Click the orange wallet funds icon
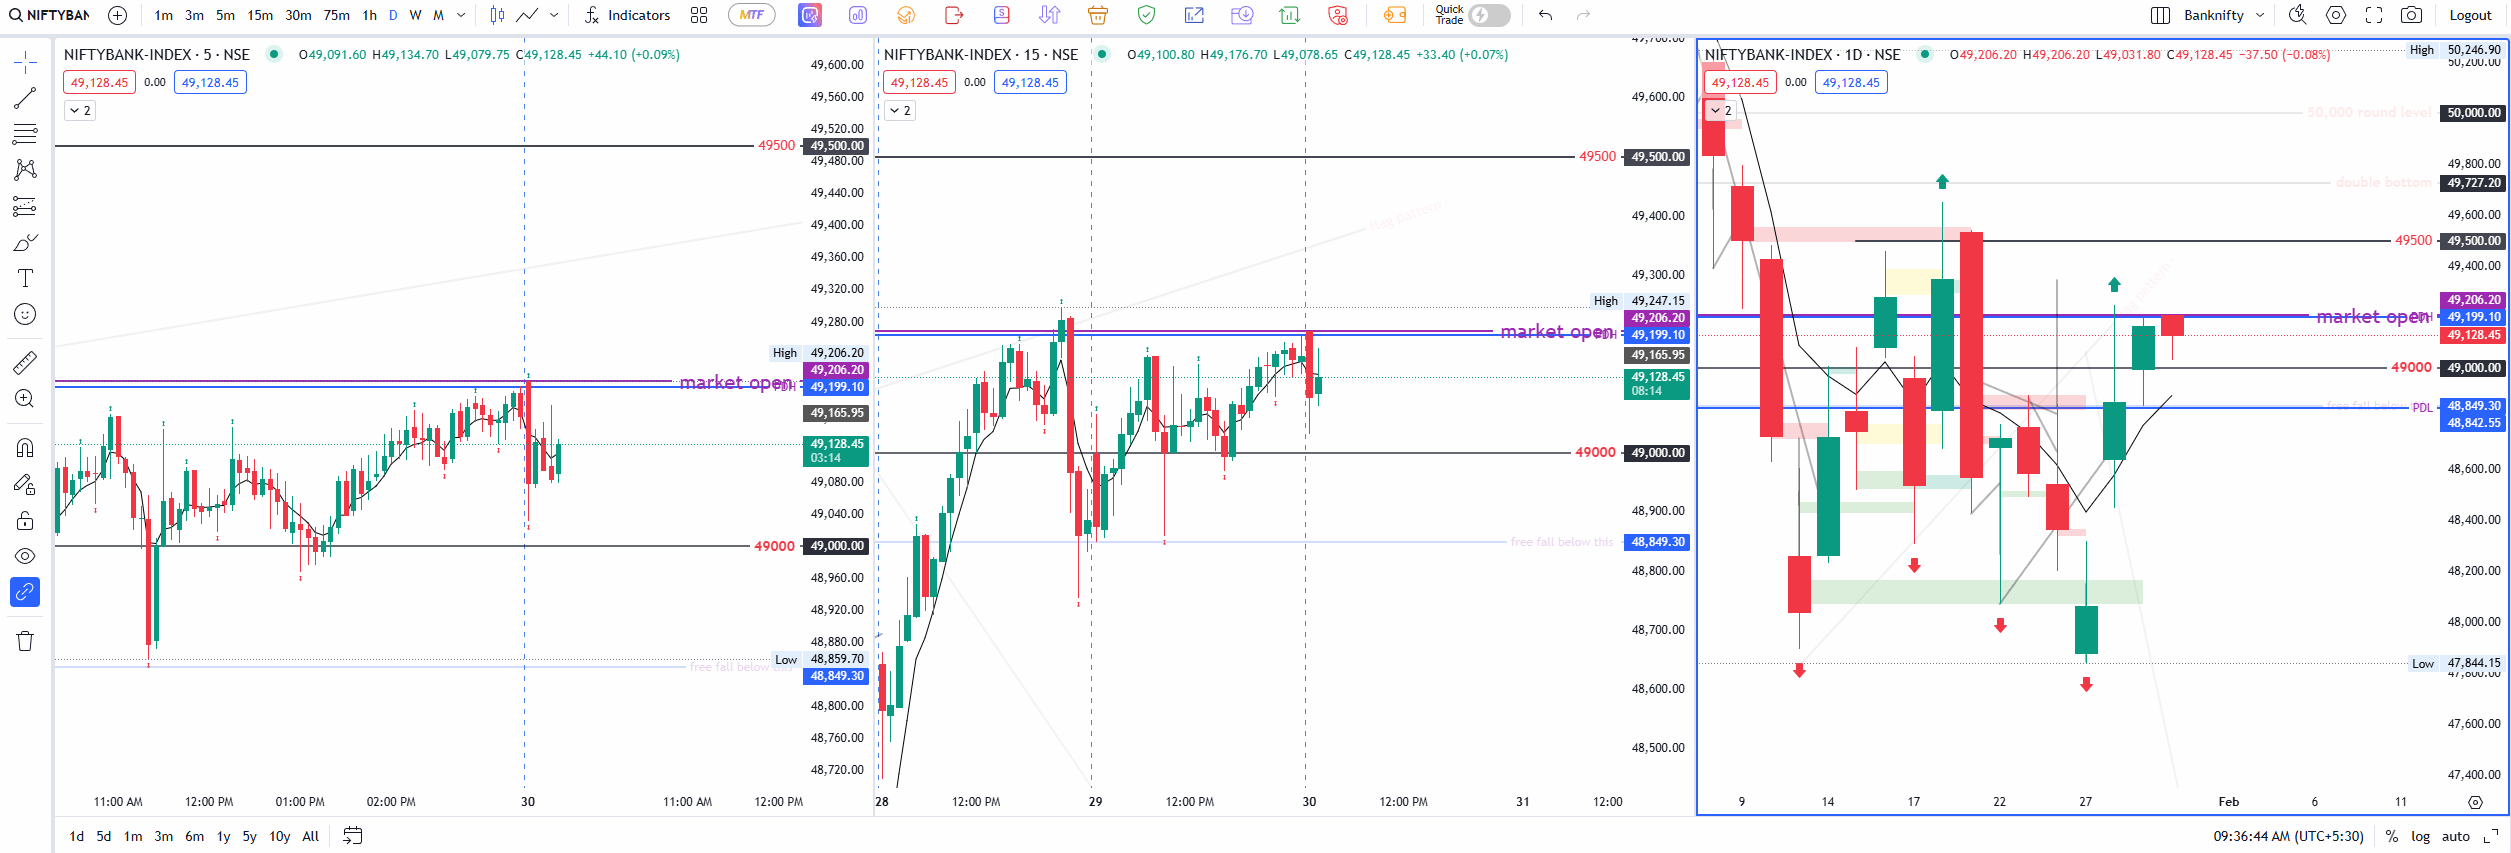 (x=1394, y=15)
